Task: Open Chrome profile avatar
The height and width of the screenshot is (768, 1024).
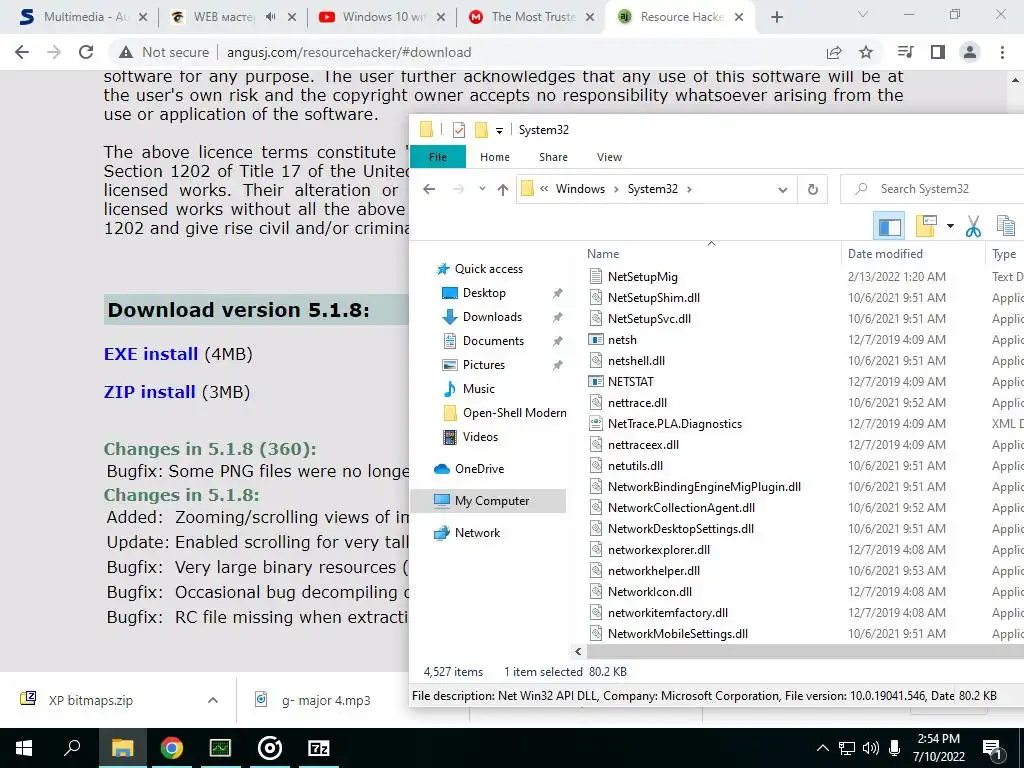Action: tap(970, 52)
